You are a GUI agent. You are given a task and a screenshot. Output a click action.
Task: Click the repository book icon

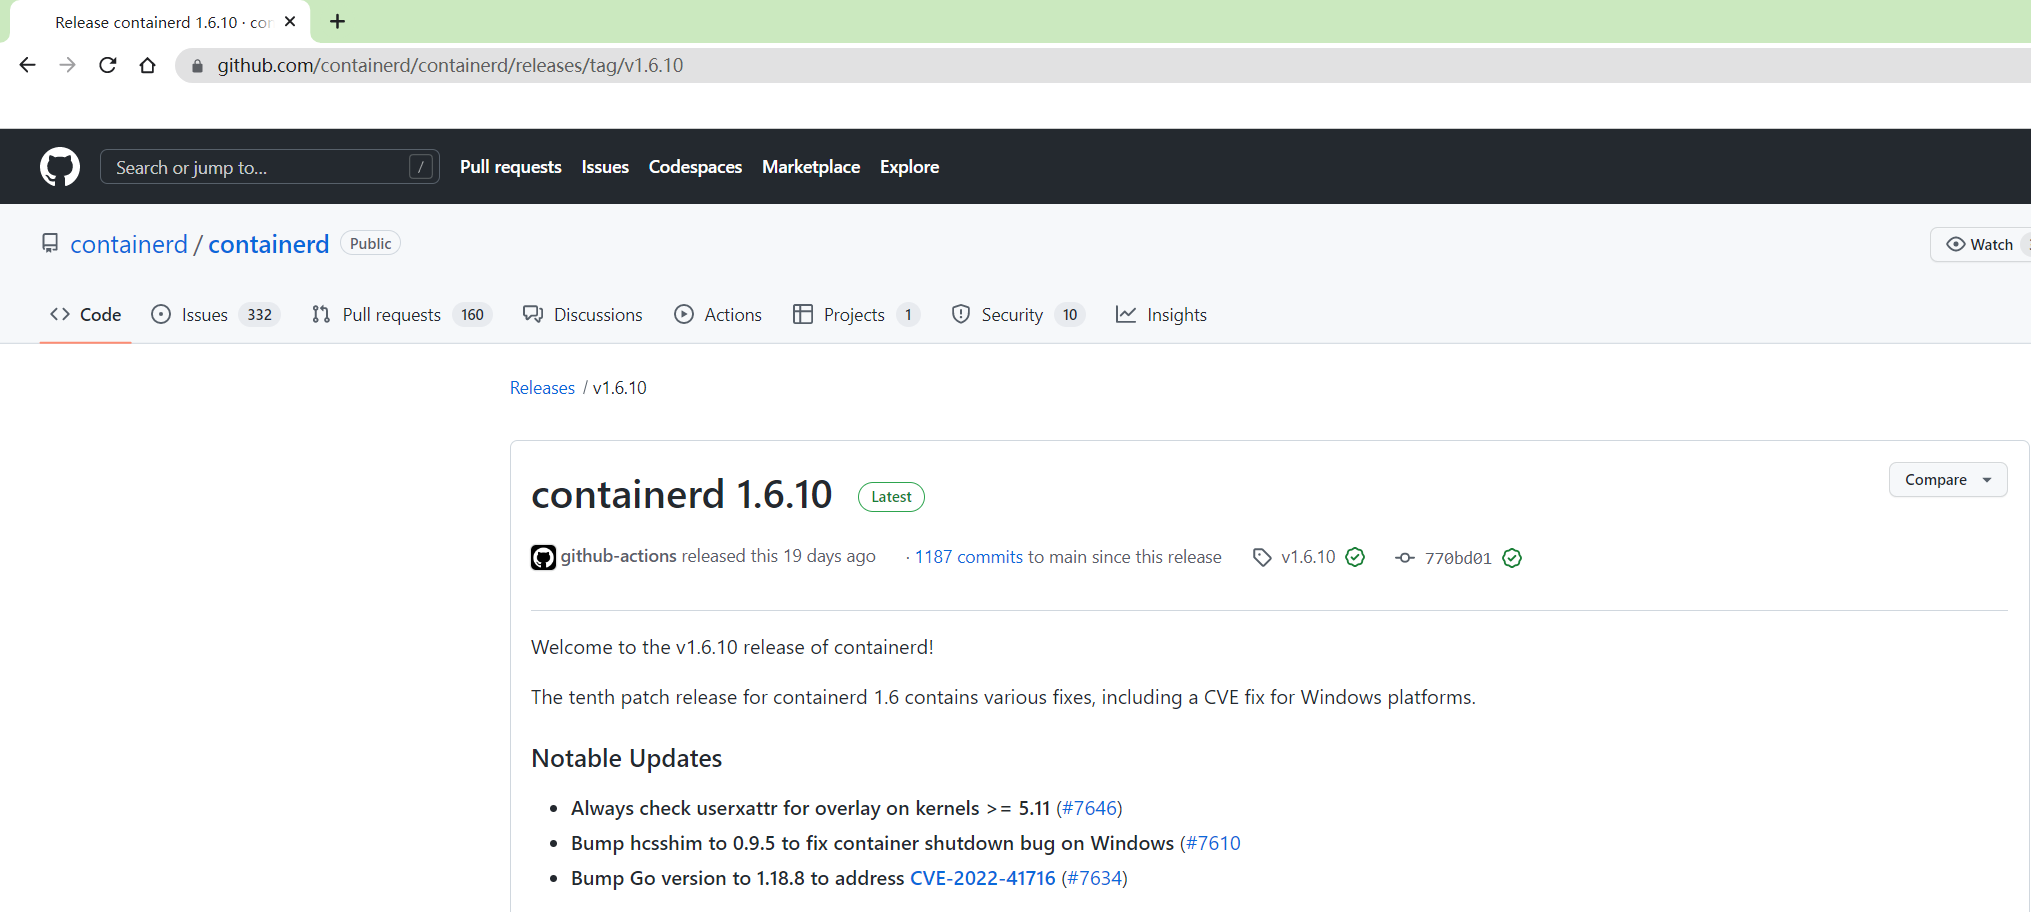pyautogui.click(x=50, y=243)
